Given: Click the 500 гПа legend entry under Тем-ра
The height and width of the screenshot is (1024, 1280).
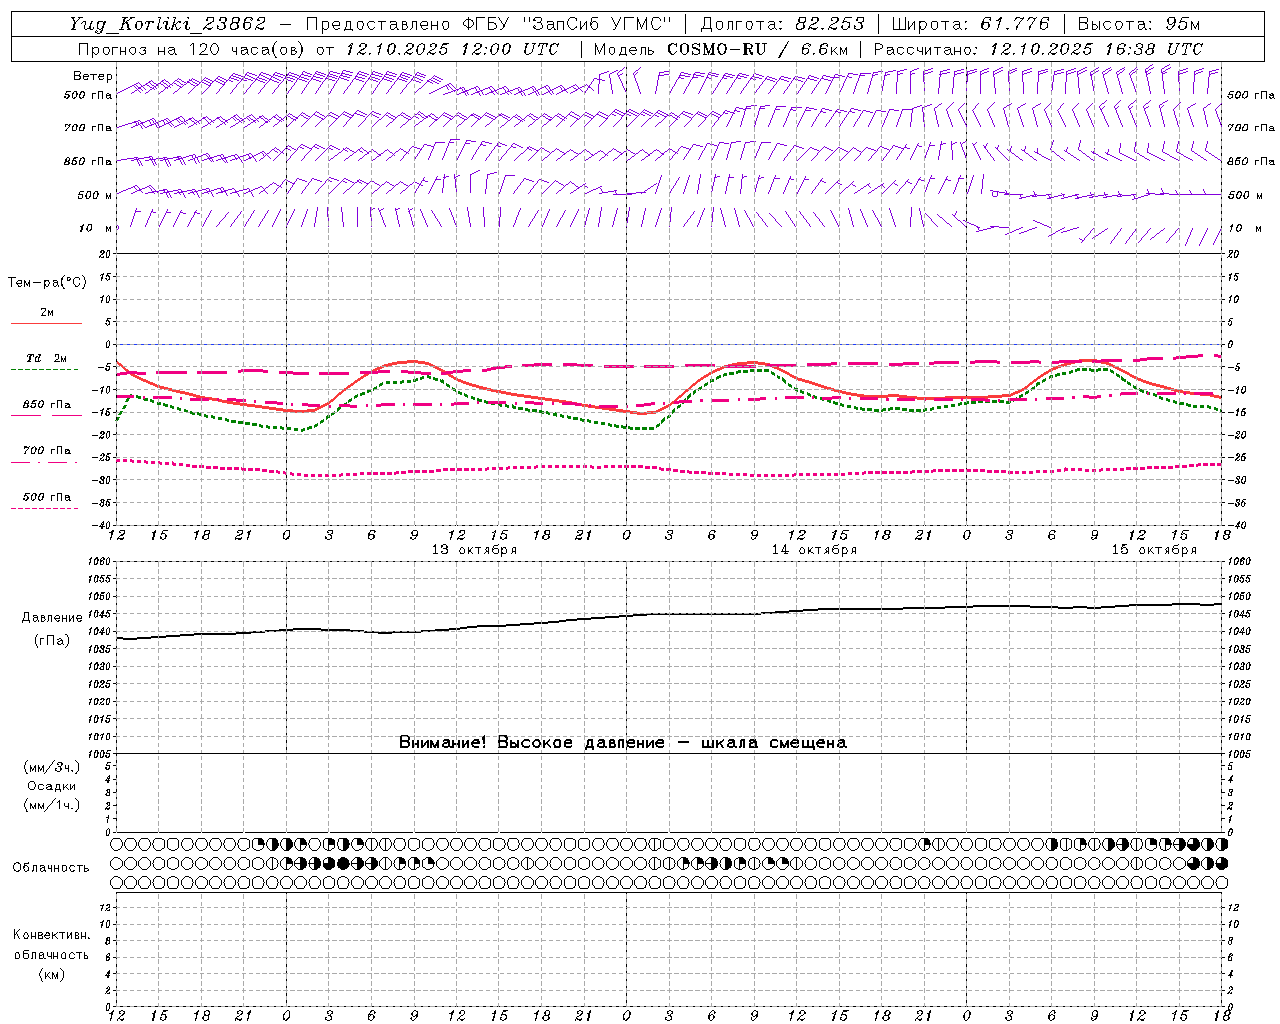Looking at the screenshot, I should (x=47, y=497).
